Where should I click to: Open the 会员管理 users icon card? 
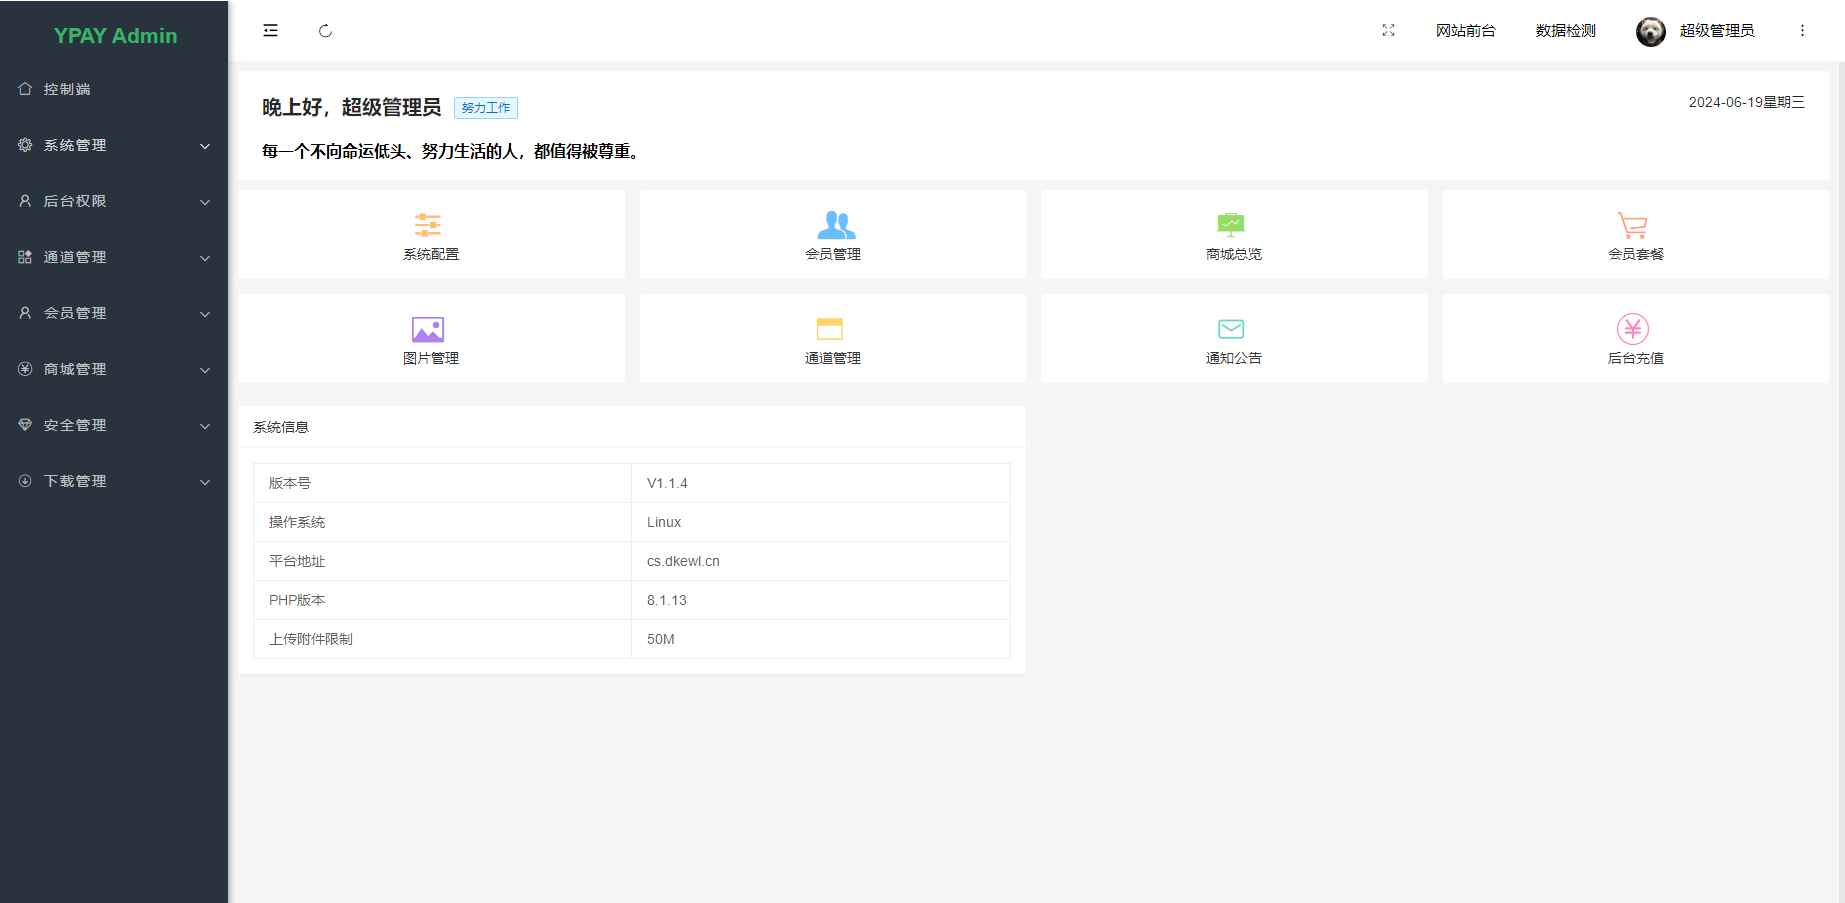point(835,225)
